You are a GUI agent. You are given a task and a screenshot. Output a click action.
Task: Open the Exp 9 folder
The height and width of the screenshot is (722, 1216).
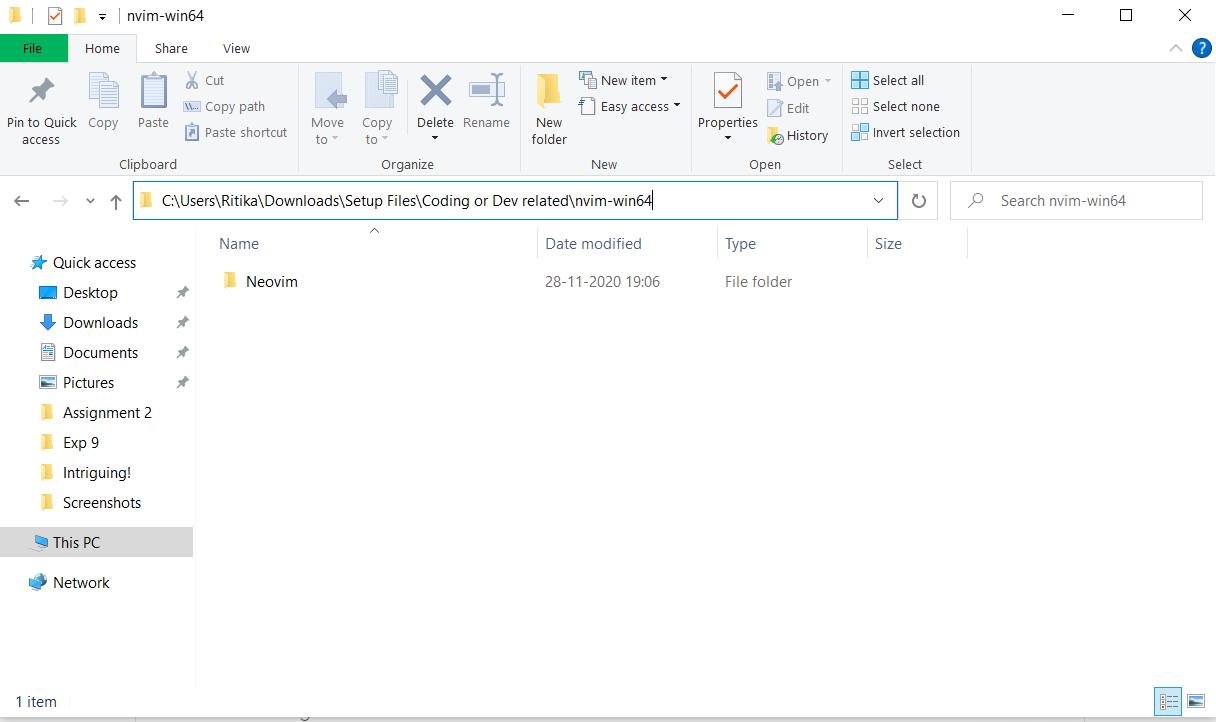[80, 442]
